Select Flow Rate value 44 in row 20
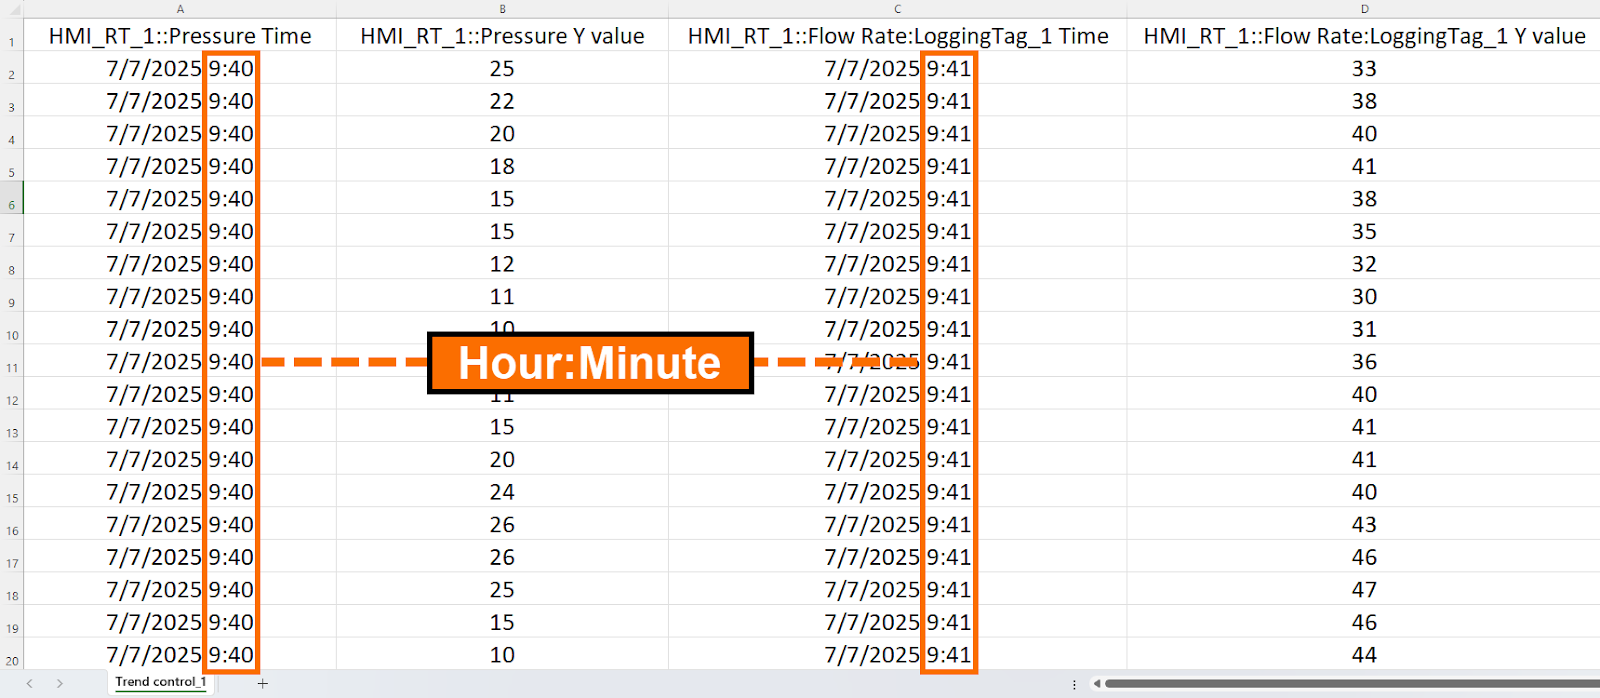 coord(1364,654)
